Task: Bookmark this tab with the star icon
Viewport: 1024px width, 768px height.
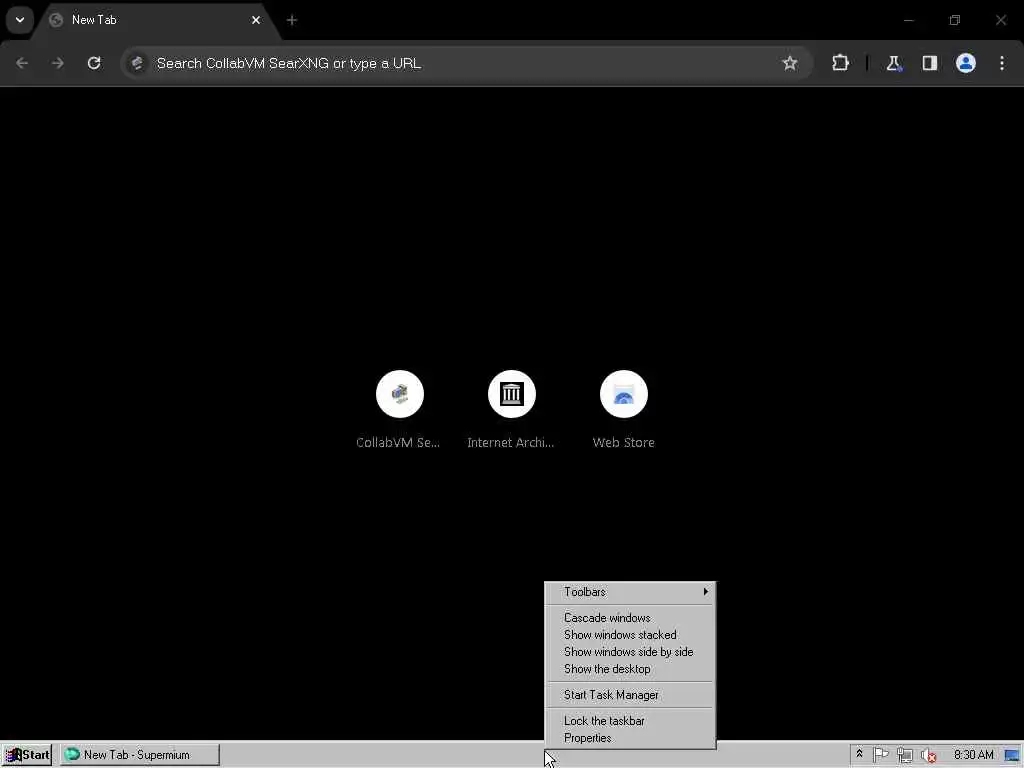Action: pyautogui.click(x=790, y=63)
